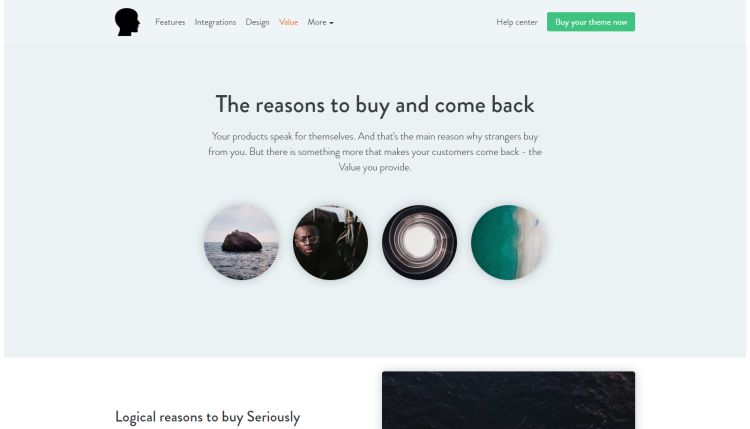Click the dark water image below hero
The width and height of the screenshot is (750, 429).
click(508, 400)
